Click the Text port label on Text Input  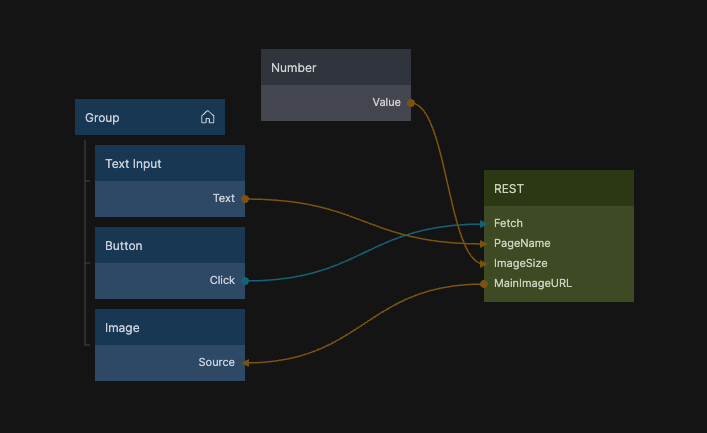click(223, 199)
